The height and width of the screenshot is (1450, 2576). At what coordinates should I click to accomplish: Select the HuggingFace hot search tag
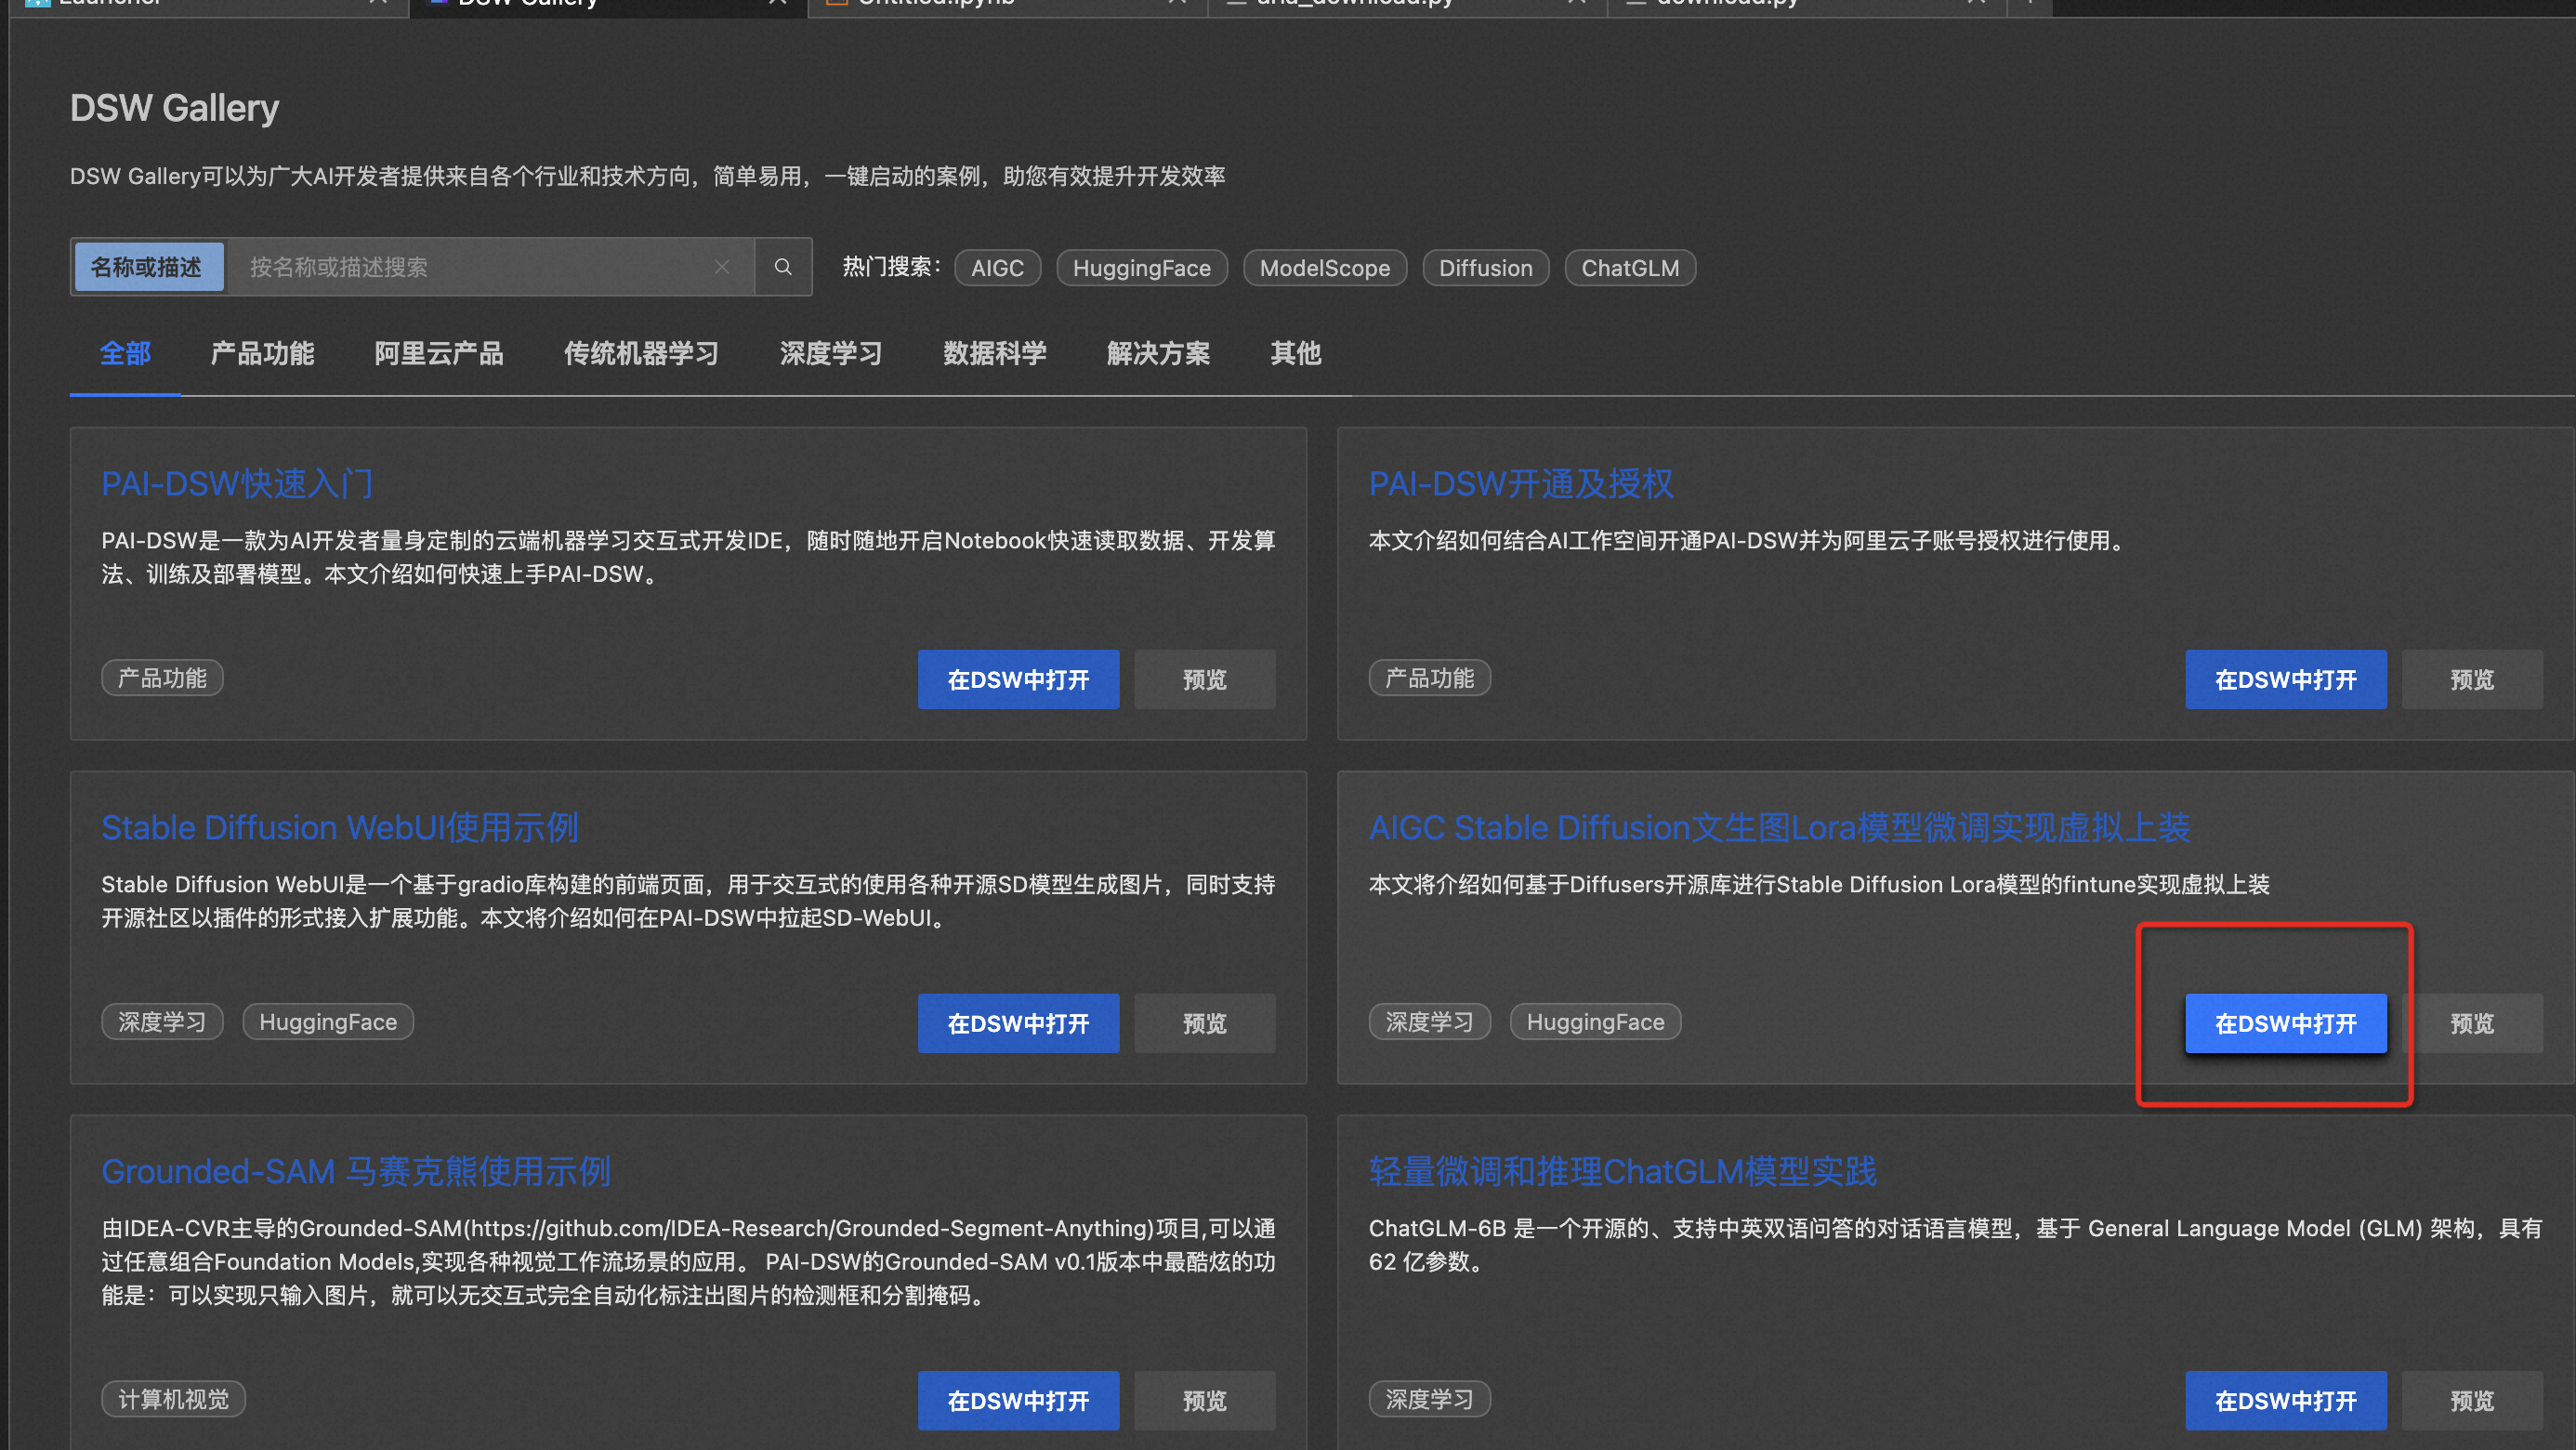tap(1141, 268)
